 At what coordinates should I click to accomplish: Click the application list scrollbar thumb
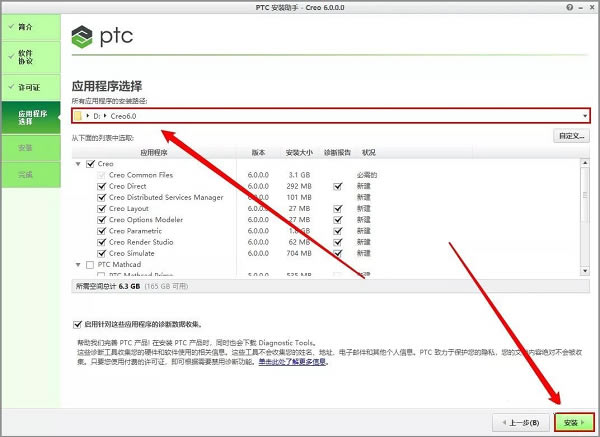[x=585, y=195]
